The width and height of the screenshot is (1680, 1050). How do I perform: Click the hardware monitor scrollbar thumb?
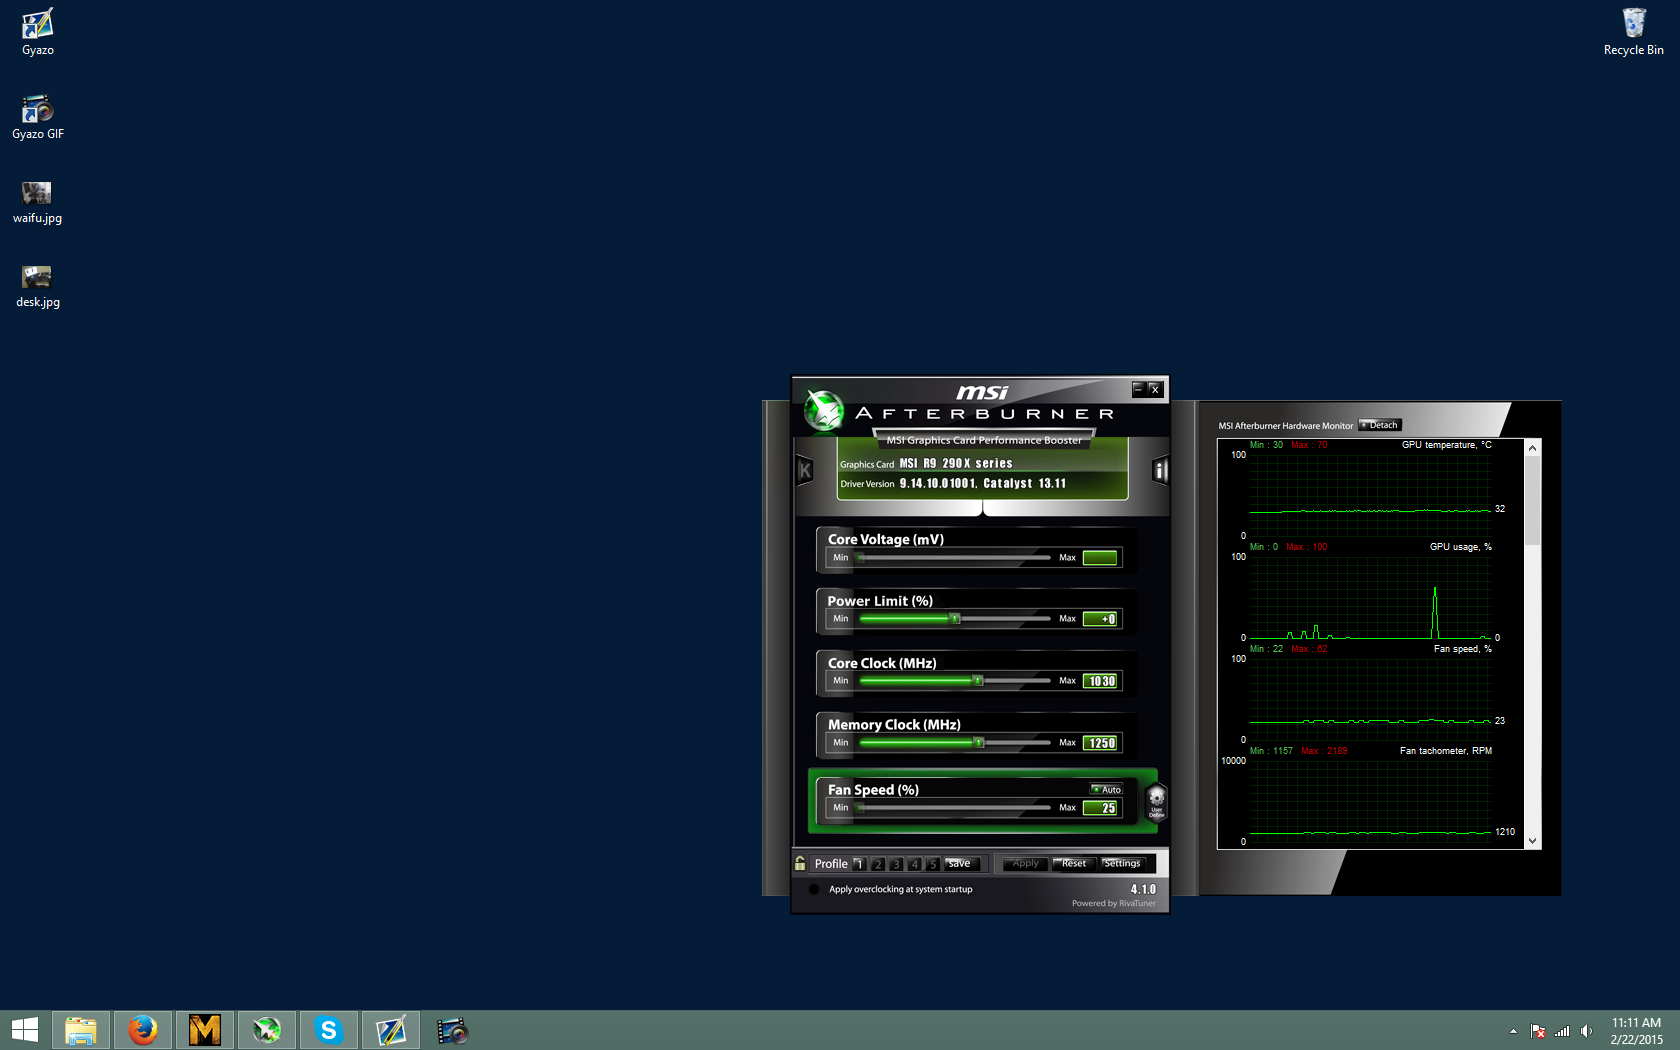(x=1532, y=500)
